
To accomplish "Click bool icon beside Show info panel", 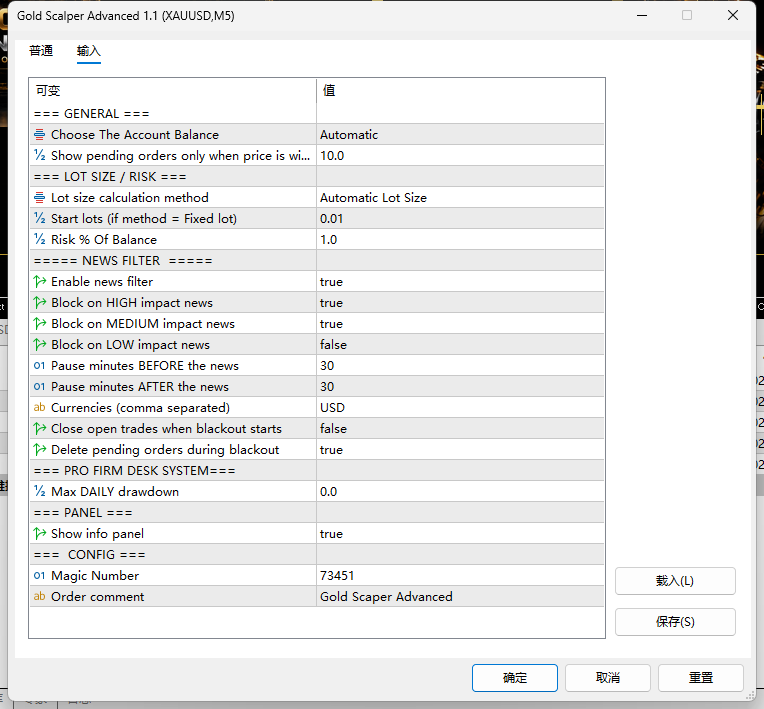I will pyautogui.click(x=39, y=534).
